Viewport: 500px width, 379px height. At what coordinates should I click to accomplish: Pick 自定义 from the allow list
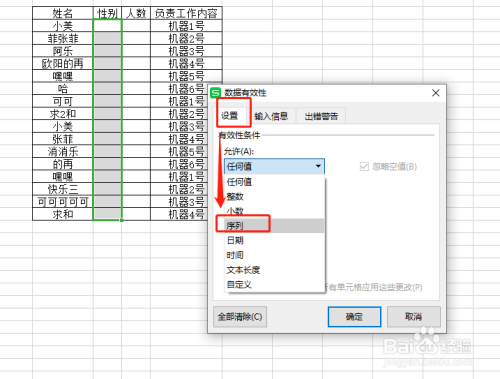pyautogui.click(x=275, y=284)
